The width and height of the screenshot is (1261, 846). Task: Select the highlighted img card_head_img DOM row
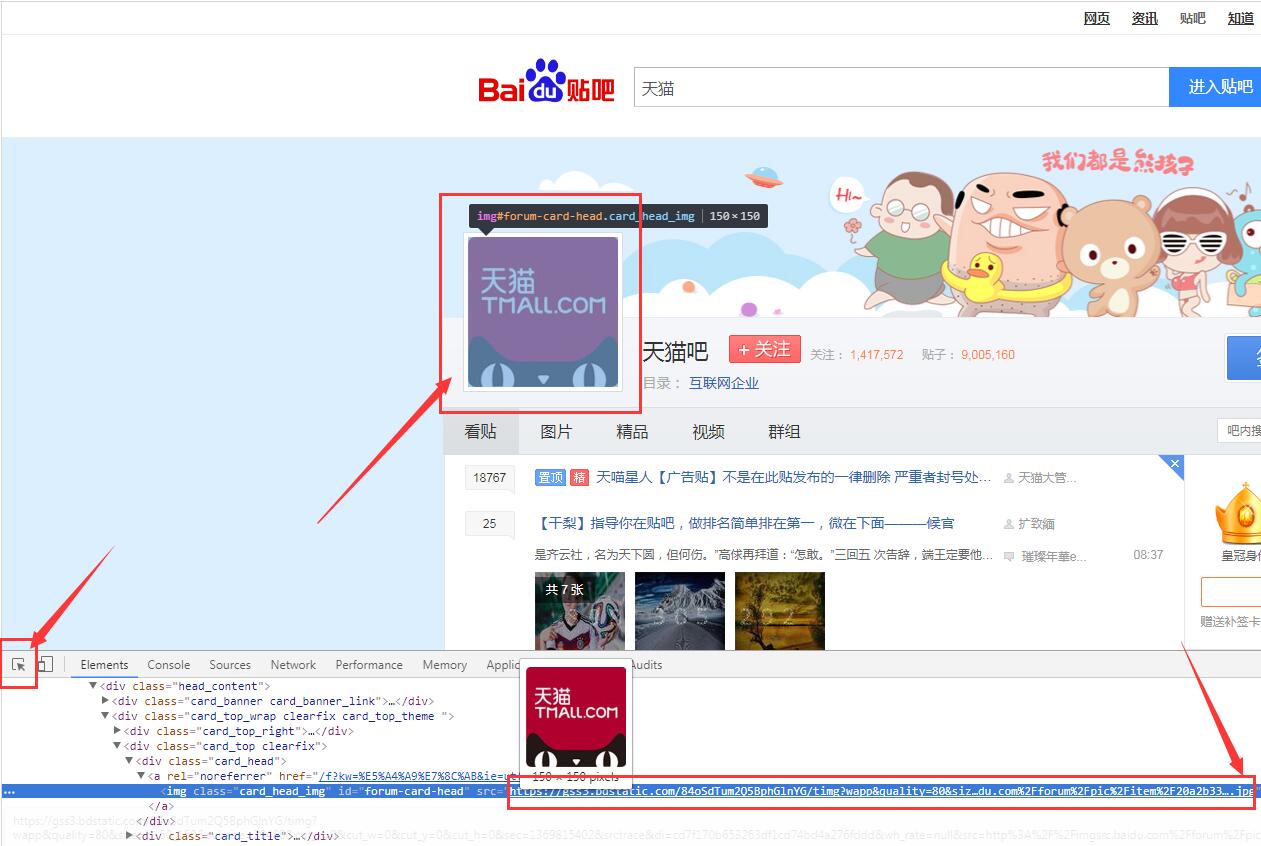click(x=630, y=791)
